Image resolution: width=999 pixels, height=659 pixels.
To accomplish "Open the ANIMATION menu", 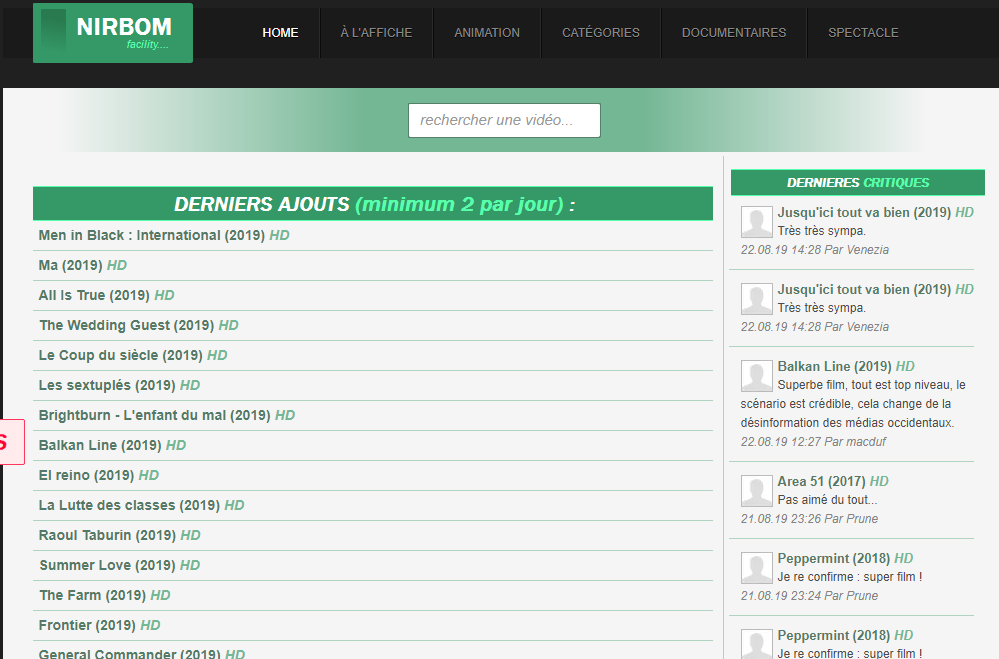I will pyautogui.click(x=487, y=33).
